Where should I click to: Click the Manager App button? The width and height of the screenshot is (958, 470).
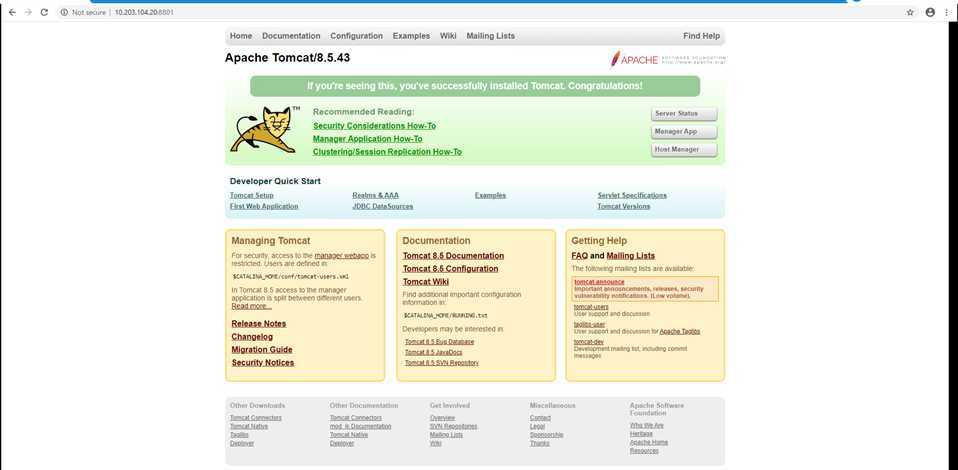click(684, 131)
